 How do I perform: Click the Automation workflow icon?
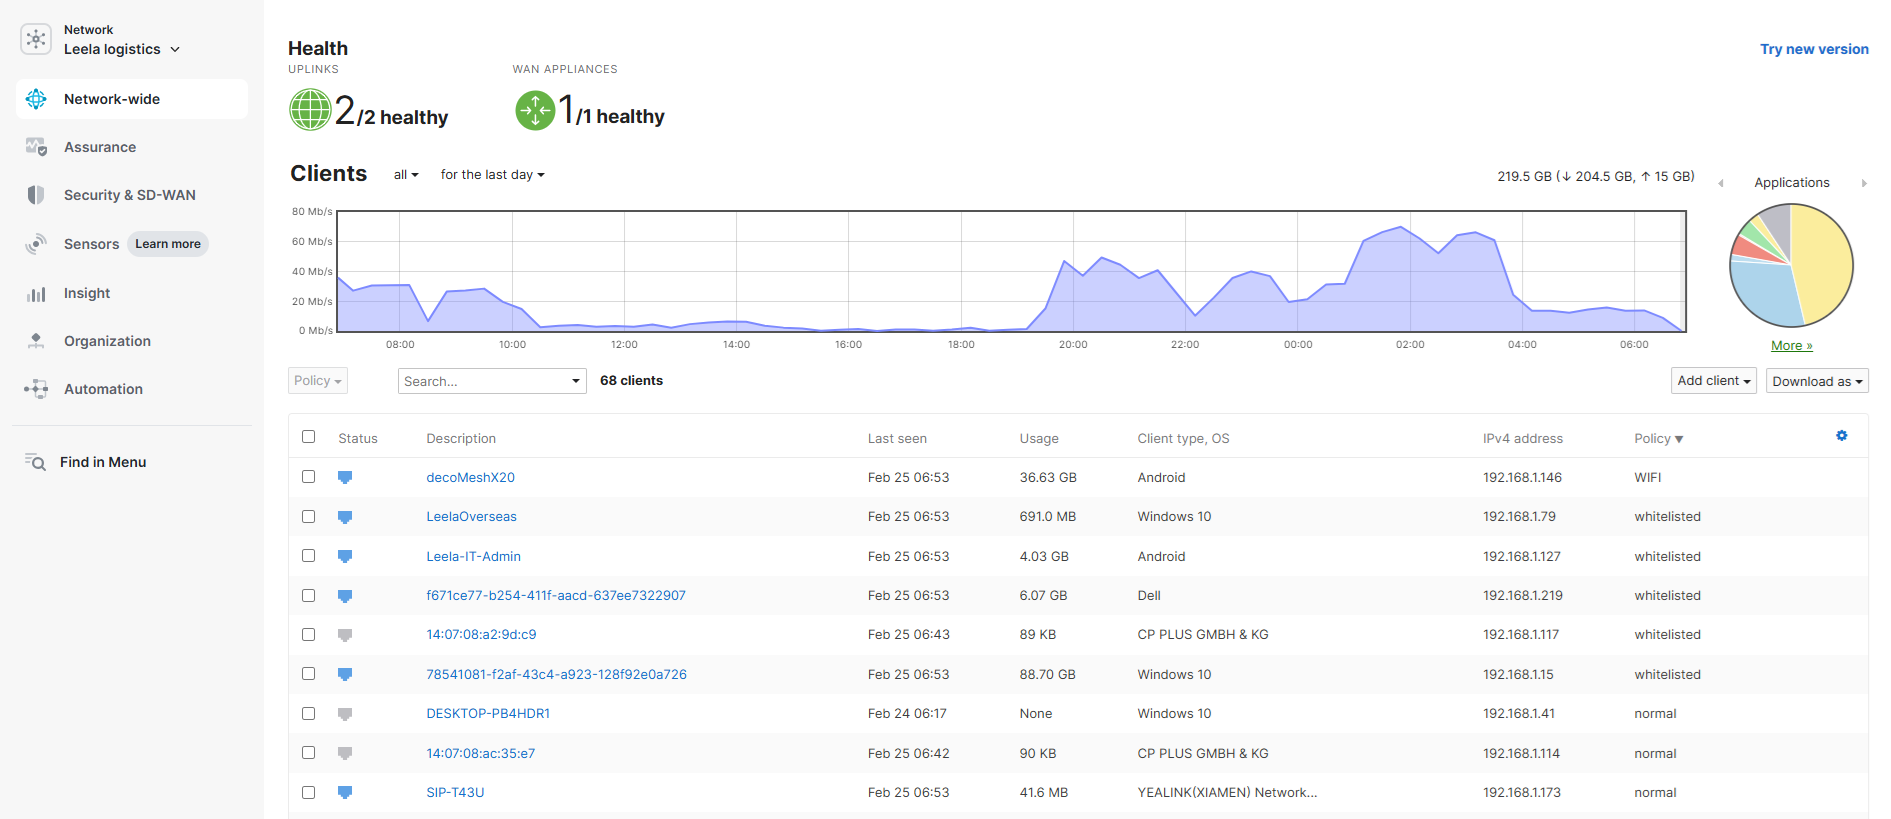(x=36, y=389)
